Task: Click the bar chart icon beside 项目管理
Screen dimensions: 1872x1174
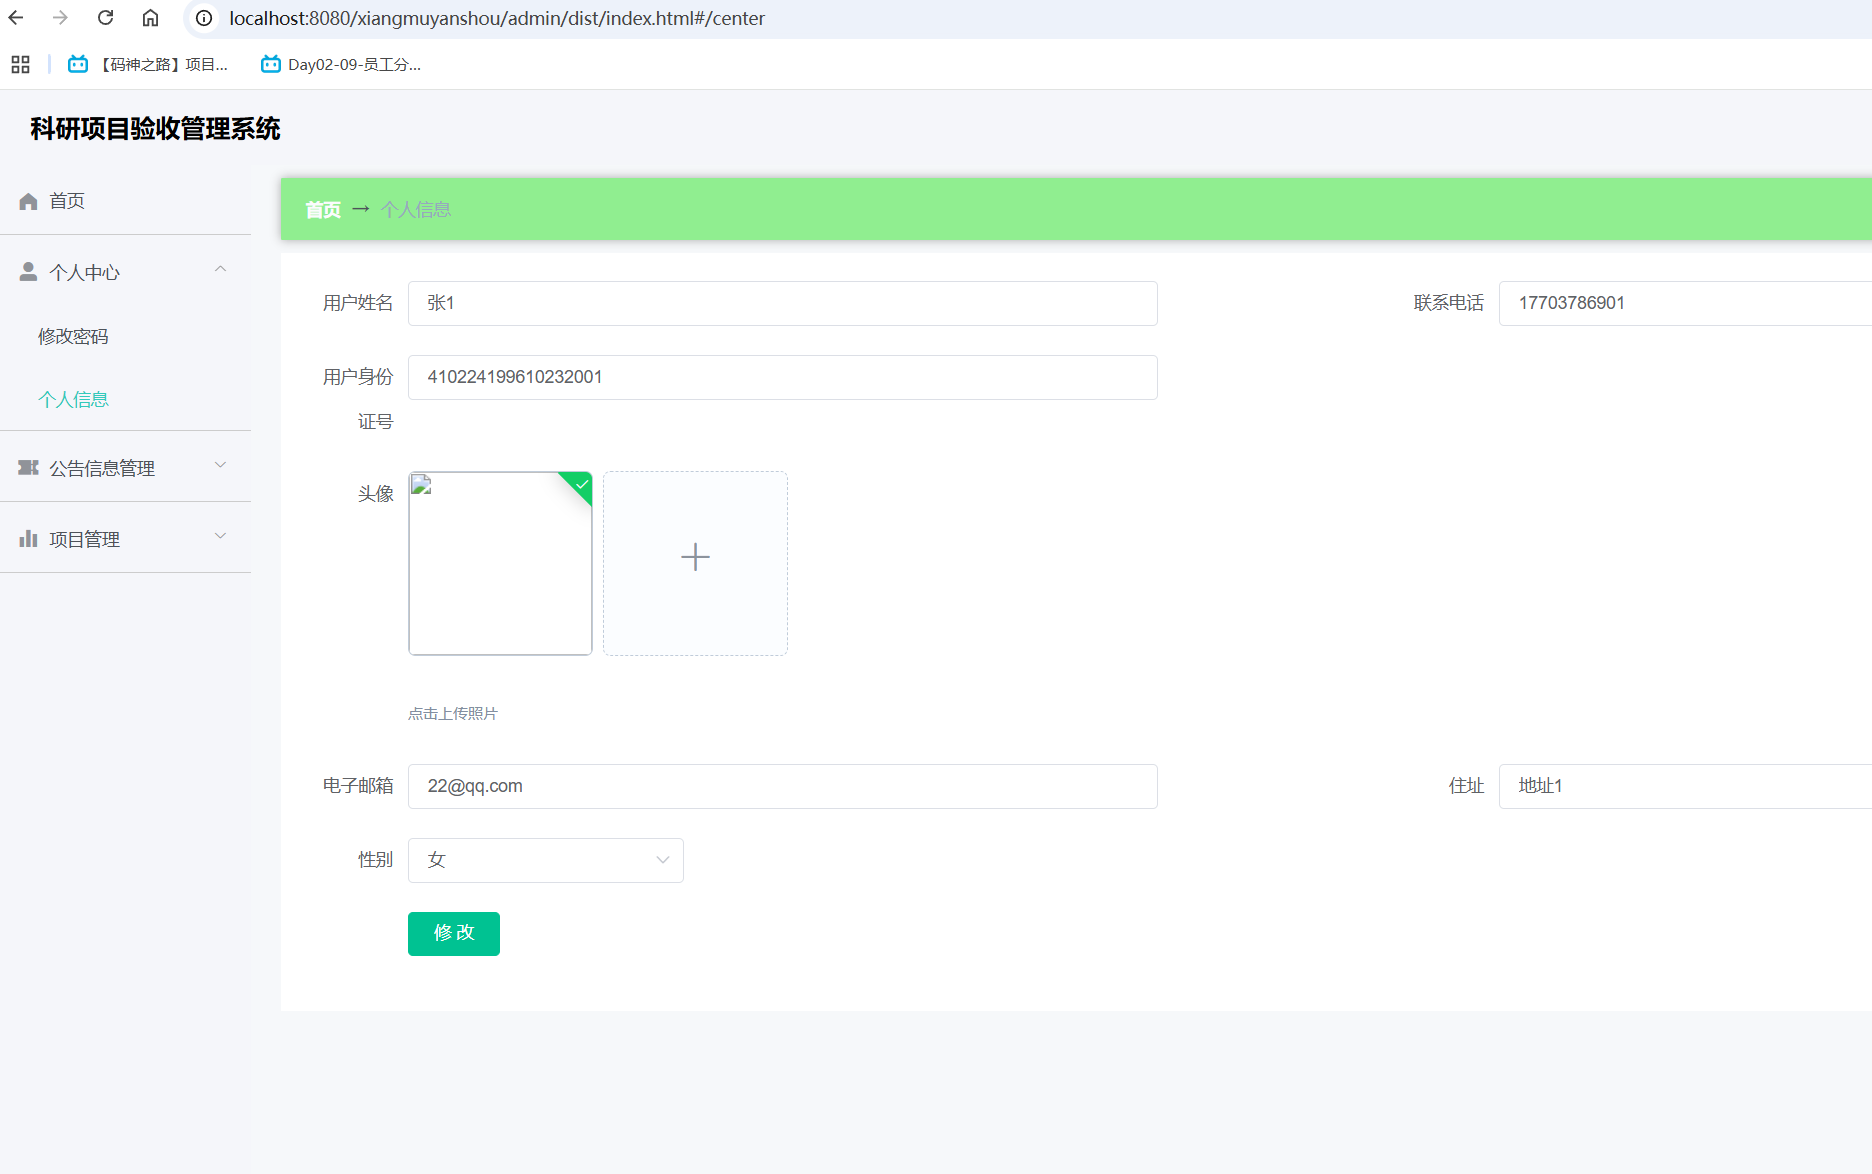Action: [28, 539]
